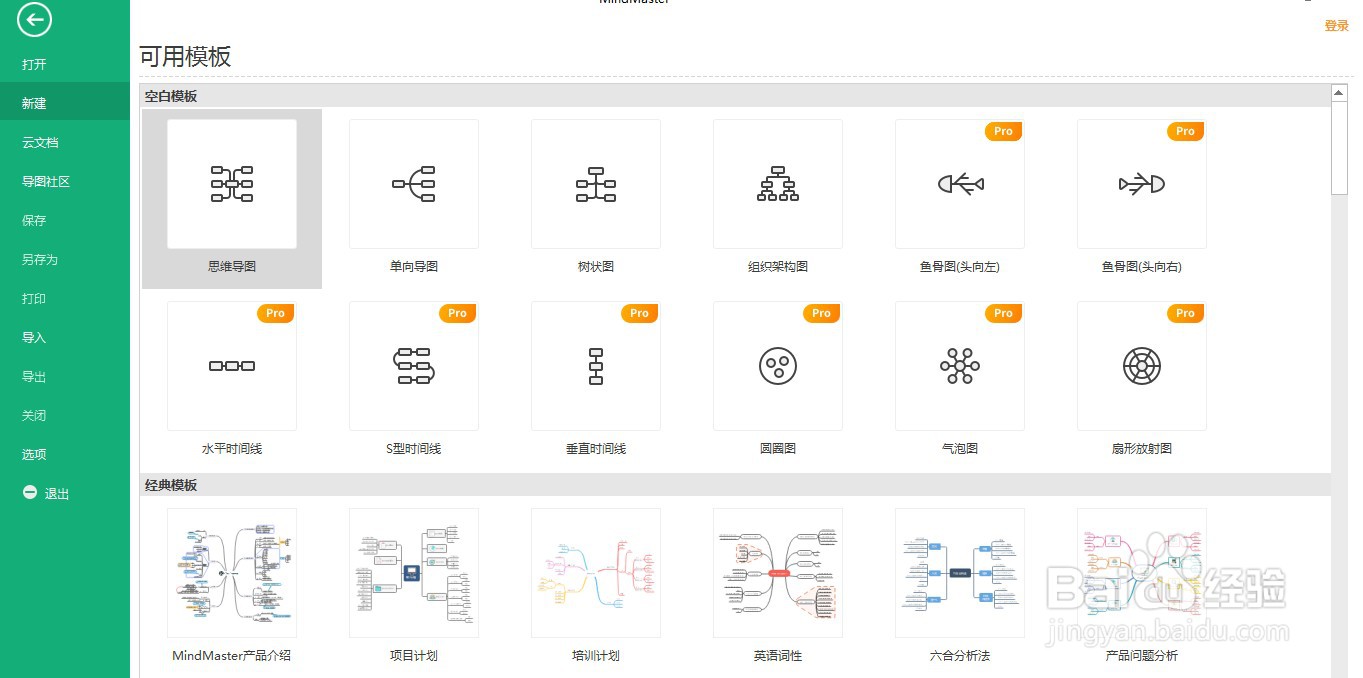Choose the 鱼骨图(头向左) Pro template
This screenshot has width=1363, height=678.
pos(959,183)
